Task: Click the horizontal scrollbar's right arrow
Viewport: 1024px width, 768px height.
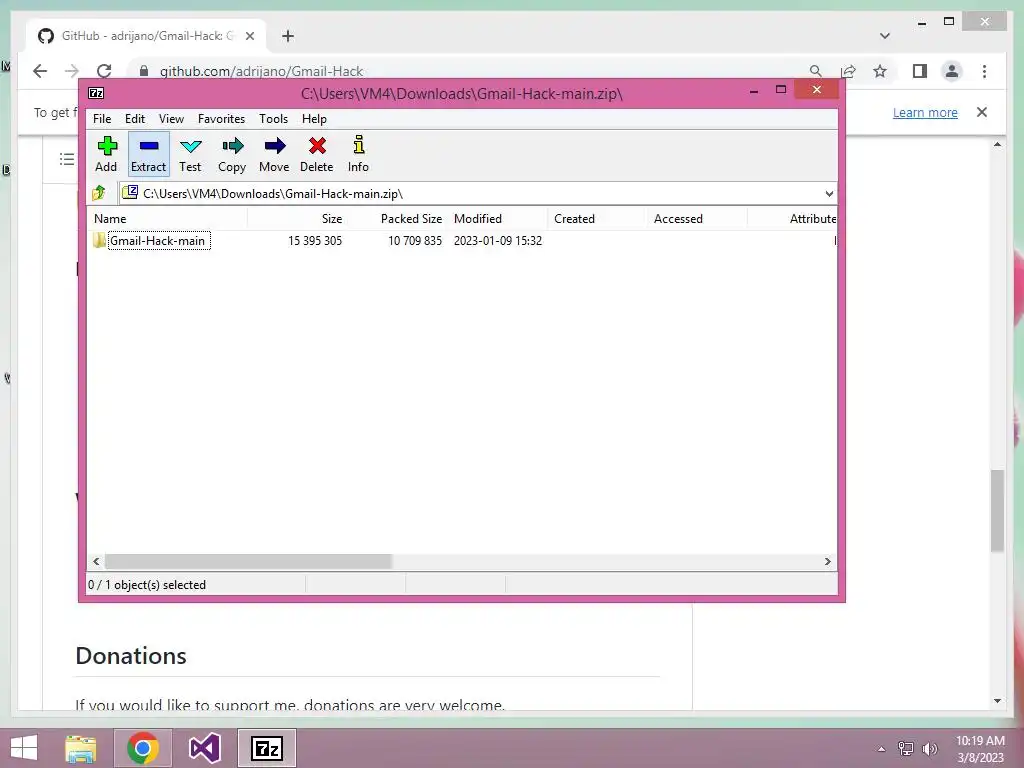Action: pyautogui.click(x=827, y=562)
